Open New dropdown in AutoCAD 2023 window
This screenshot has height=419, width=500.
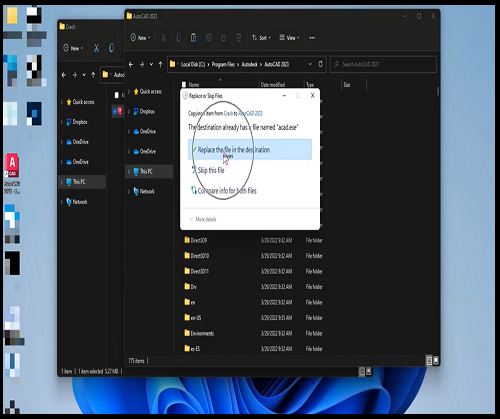click(140, 38)
